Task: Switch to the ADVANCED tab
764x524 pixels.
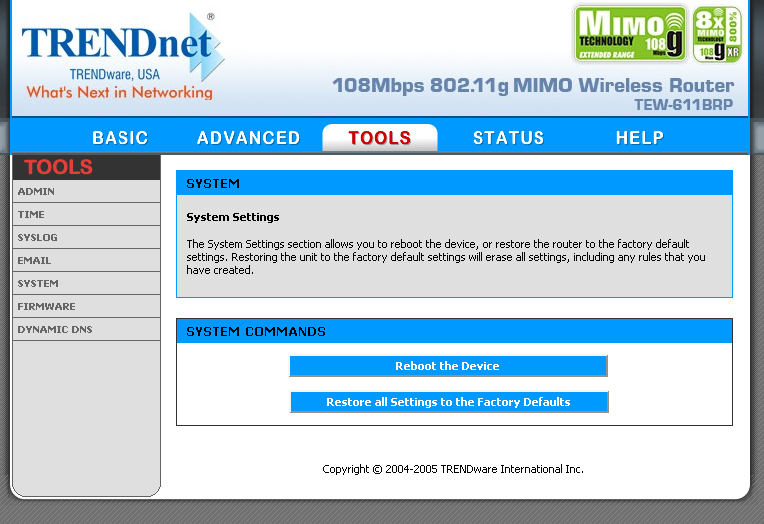Action: point(248,138)
